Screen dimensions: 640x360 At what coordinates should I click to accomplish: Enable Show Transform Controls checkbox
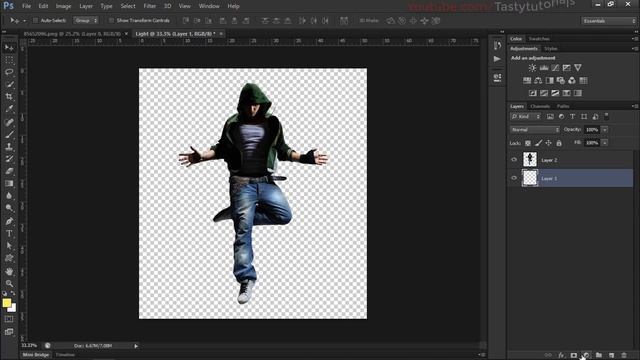point(111,20)
